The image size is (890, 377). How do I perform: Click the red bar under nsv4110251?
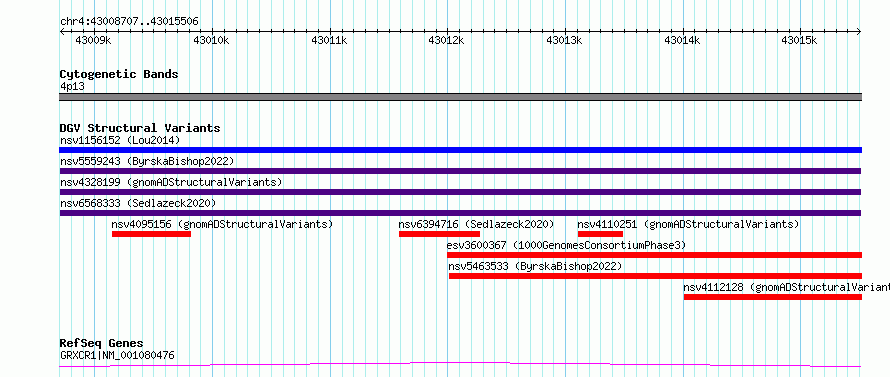coord(600,234)
